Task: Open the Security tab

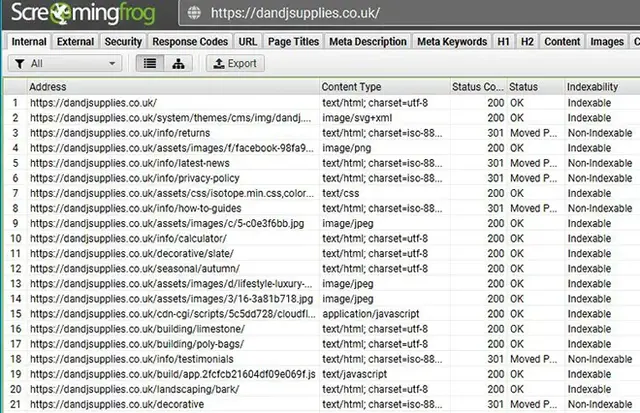Action: [x=123, y=42]
